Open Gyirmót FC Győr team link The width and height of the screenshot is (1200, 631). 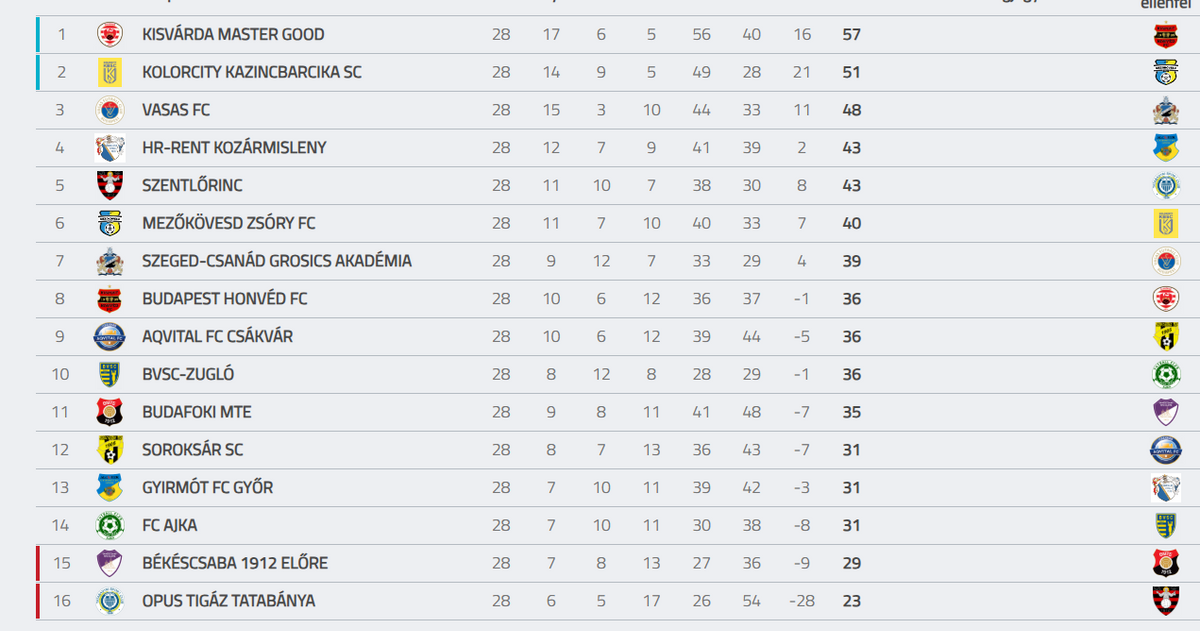pos(207,488)
